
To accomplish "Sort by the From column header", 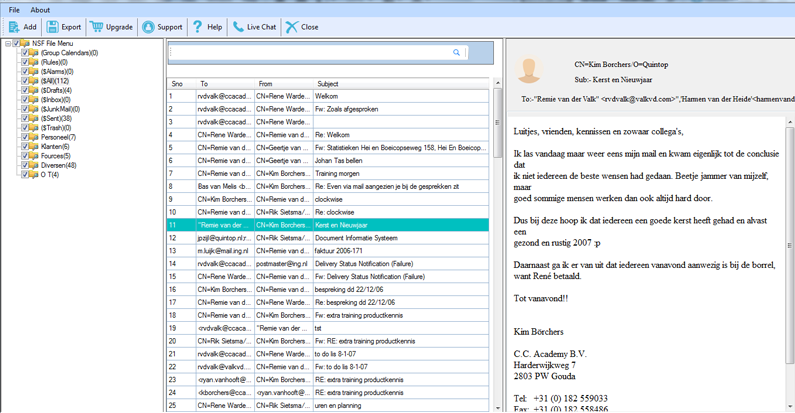I will click(283, 84).
